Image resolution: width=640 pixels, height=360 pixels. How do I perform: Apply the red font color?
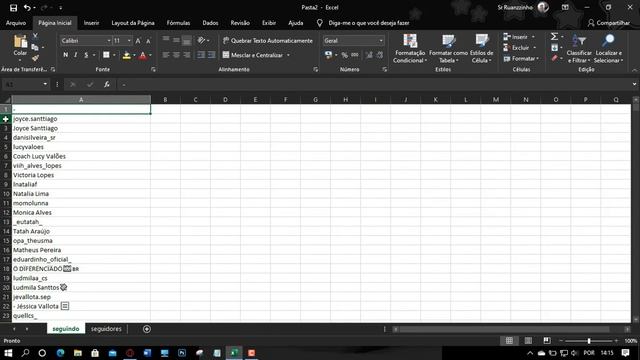pos(143,55)
